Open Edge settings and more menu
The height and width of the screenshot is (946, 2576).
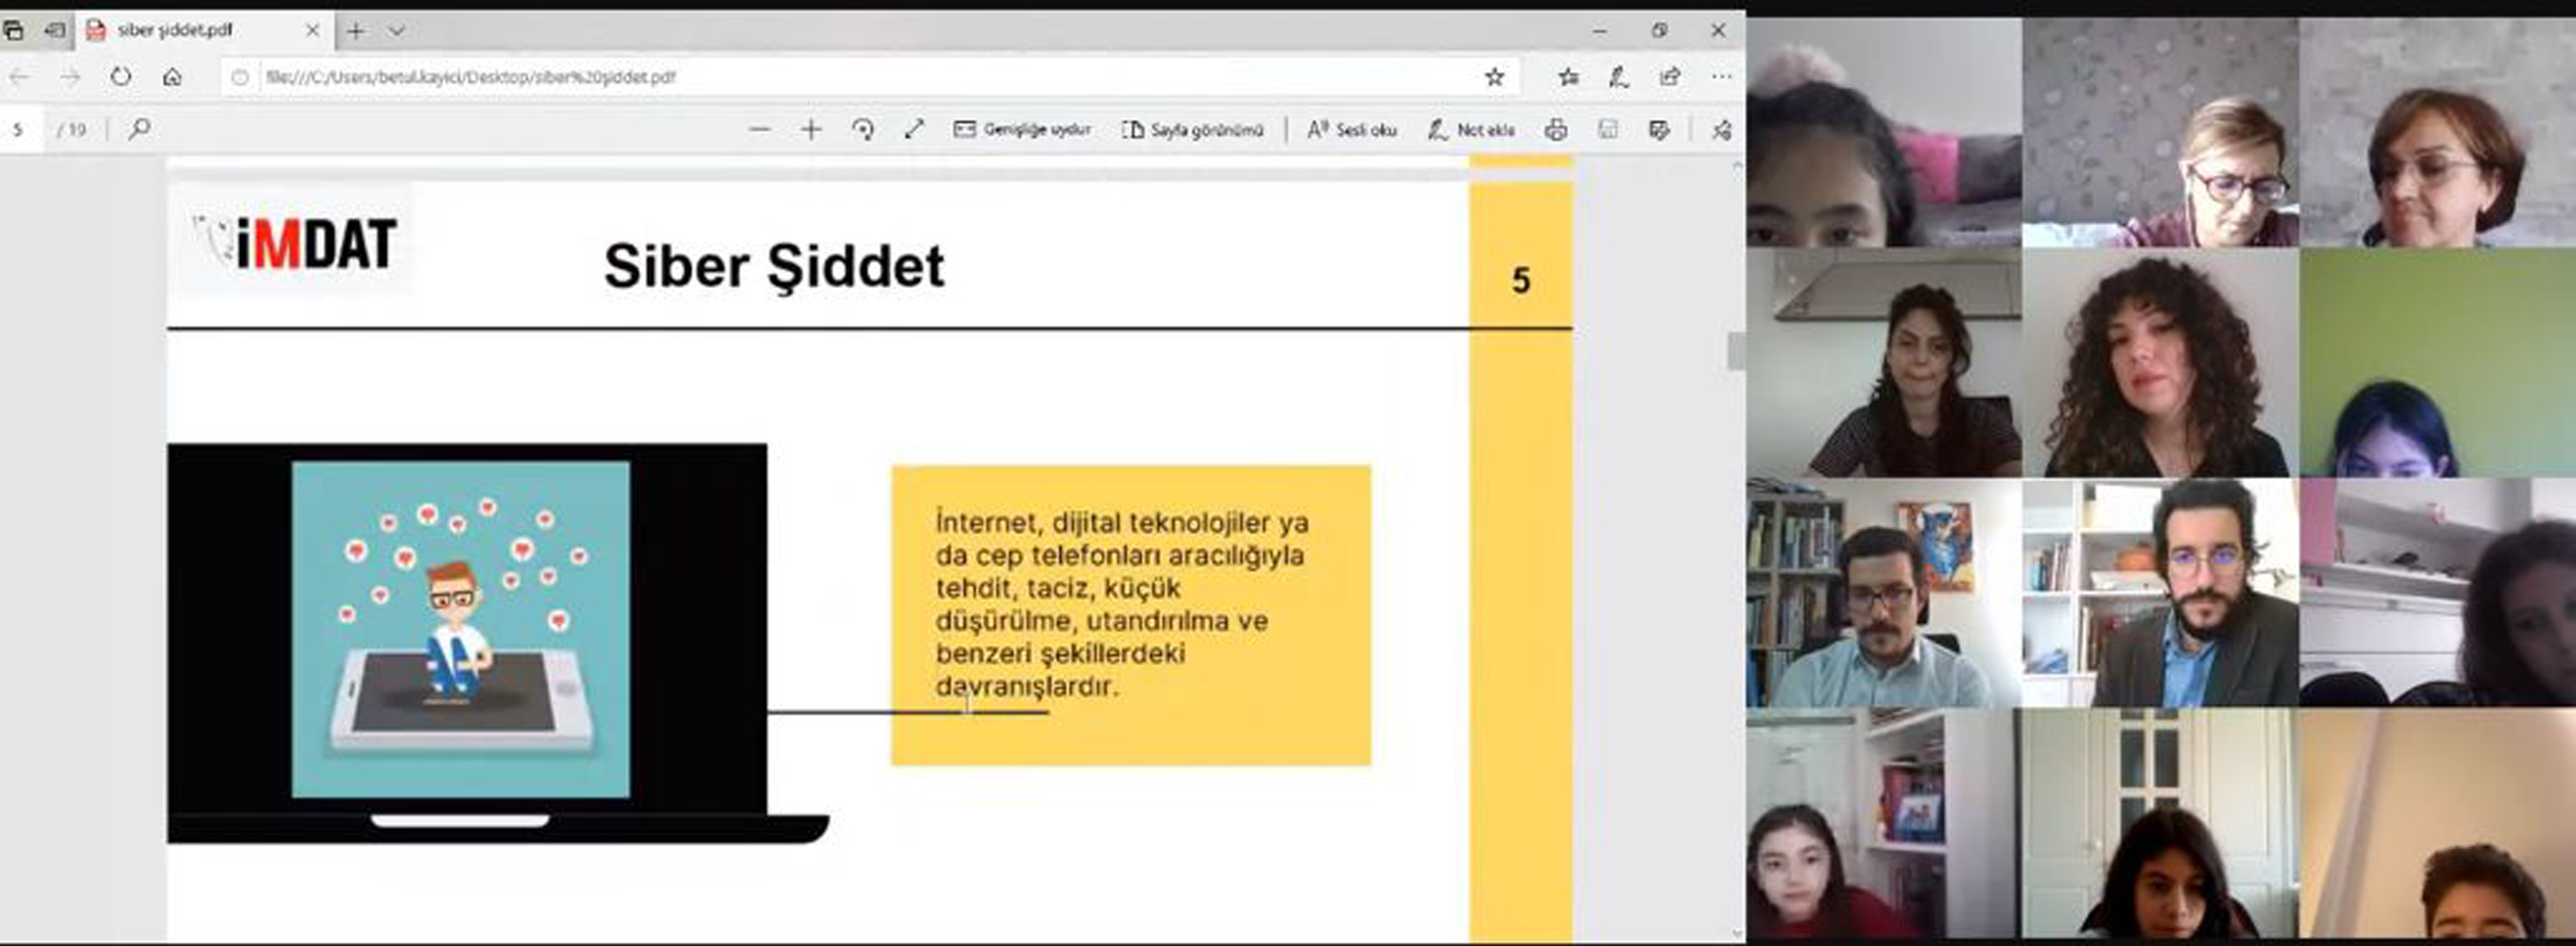click(1721, 77)
